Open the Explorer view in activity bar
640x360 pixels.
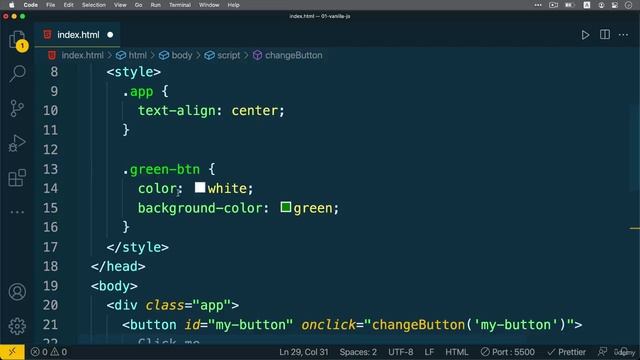(x=17, y=40)
